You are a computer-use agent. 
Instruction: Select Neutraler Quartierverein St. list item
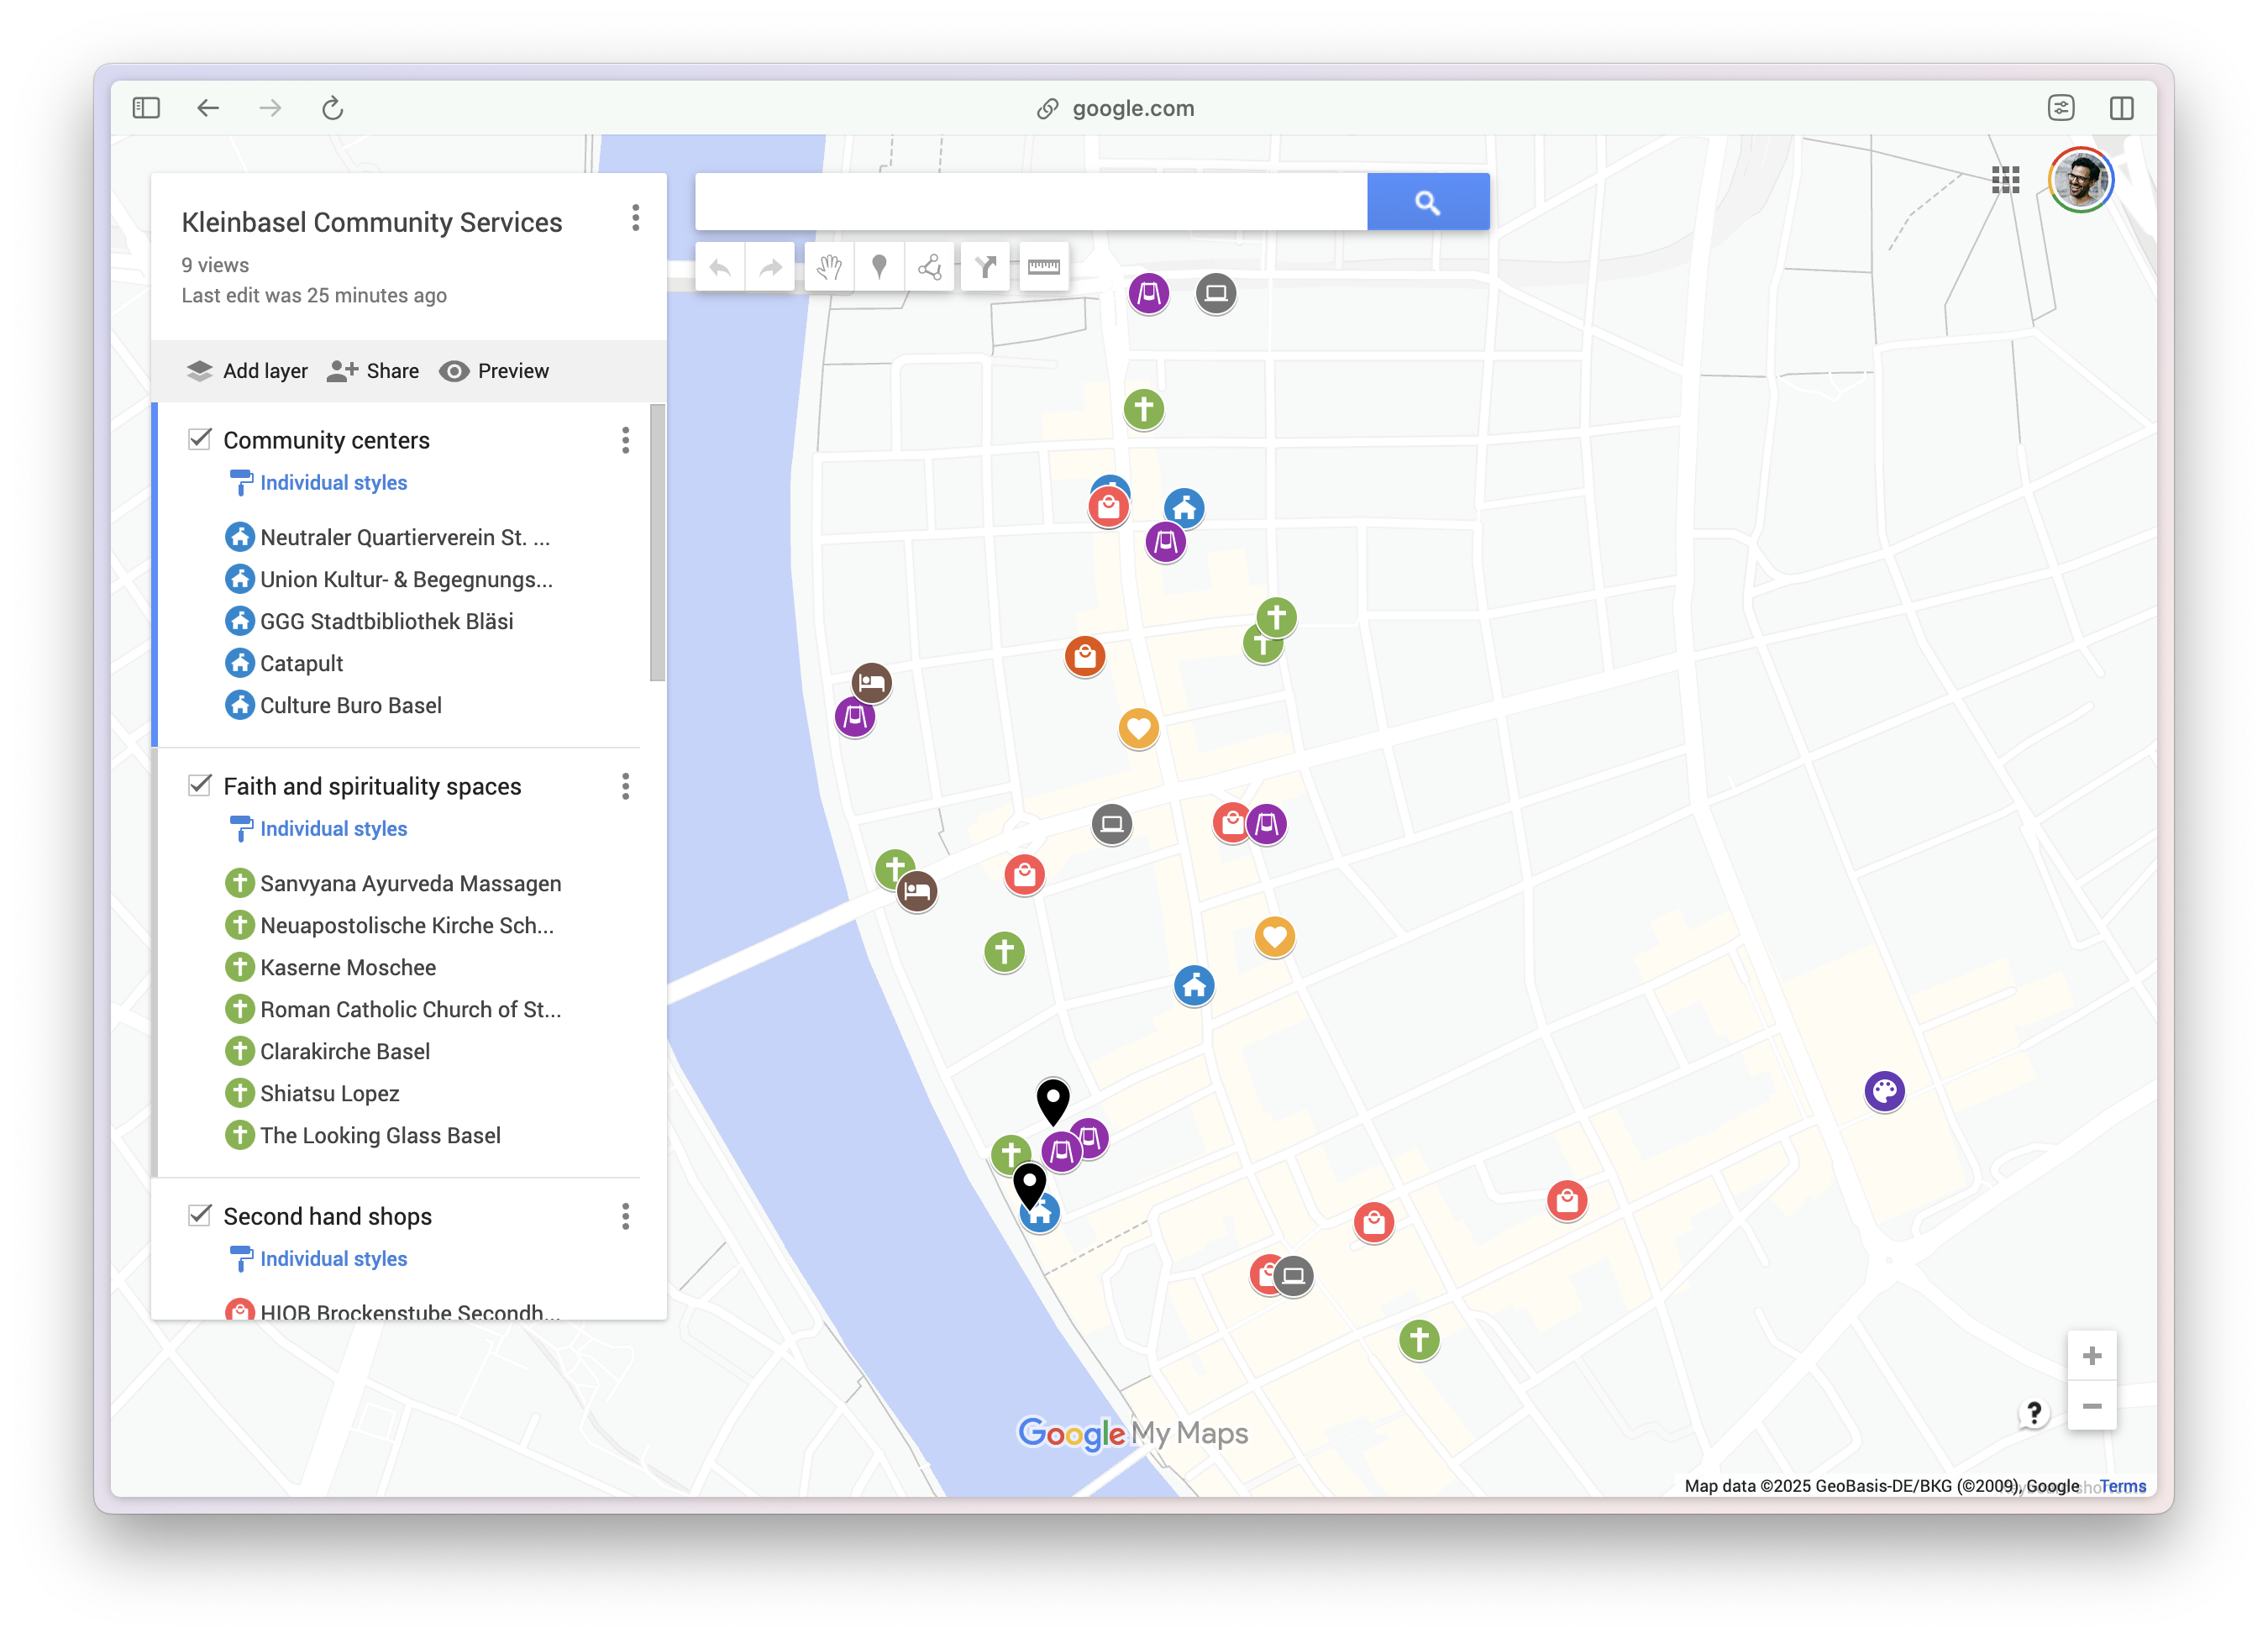pyautogui.click(x=405, y=537)
